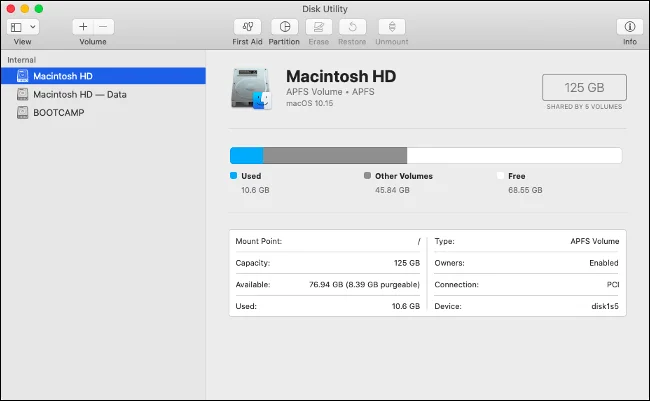Click the Internal sidebar section header
The height and width of the screenshot is (401, 650).
tap(21, 60)
